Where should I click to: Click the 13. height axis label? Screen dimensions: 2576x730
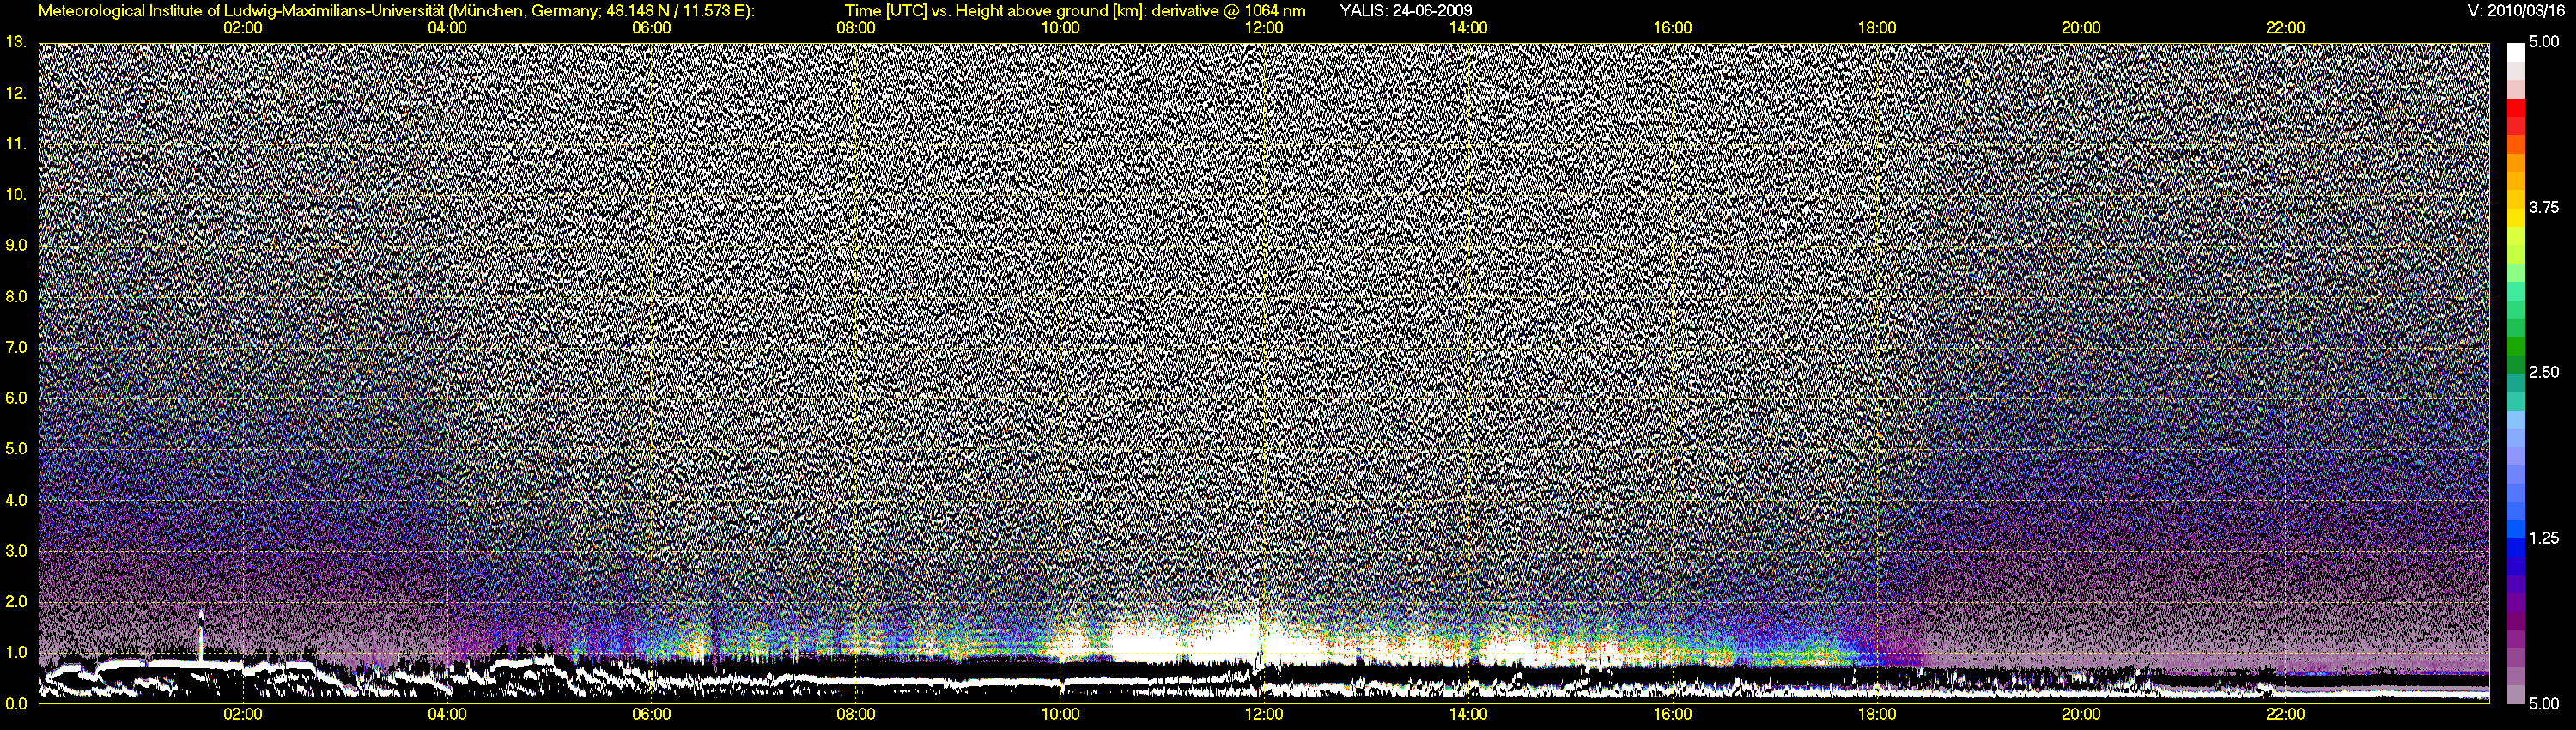(x=15, y=42)
